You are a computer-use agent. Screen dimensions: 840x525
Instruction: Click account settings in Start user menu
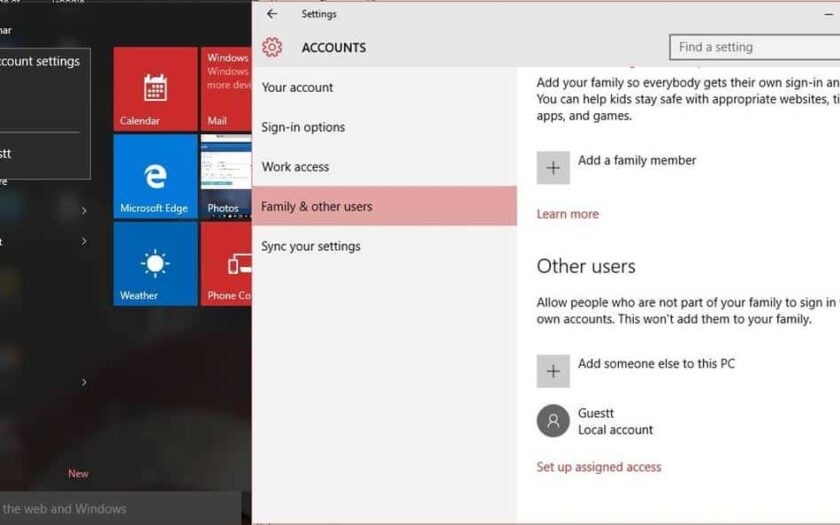[x=40, y=62]
